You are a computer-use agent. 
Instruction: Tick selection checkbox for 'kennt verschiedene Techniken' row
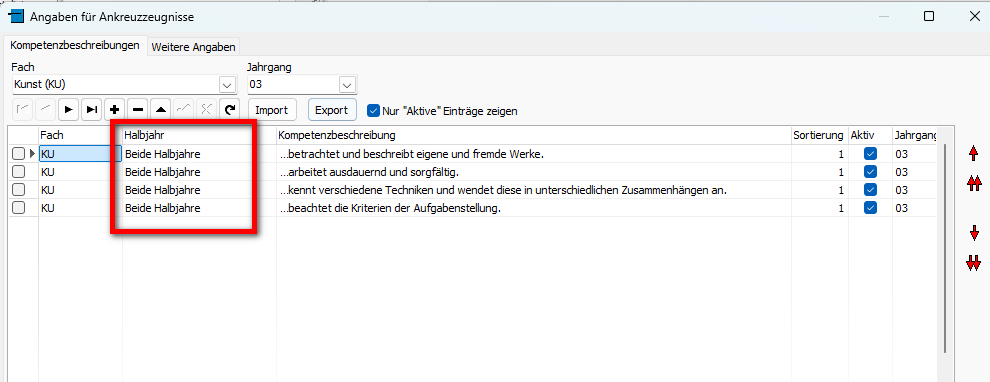tap(18, 190)
